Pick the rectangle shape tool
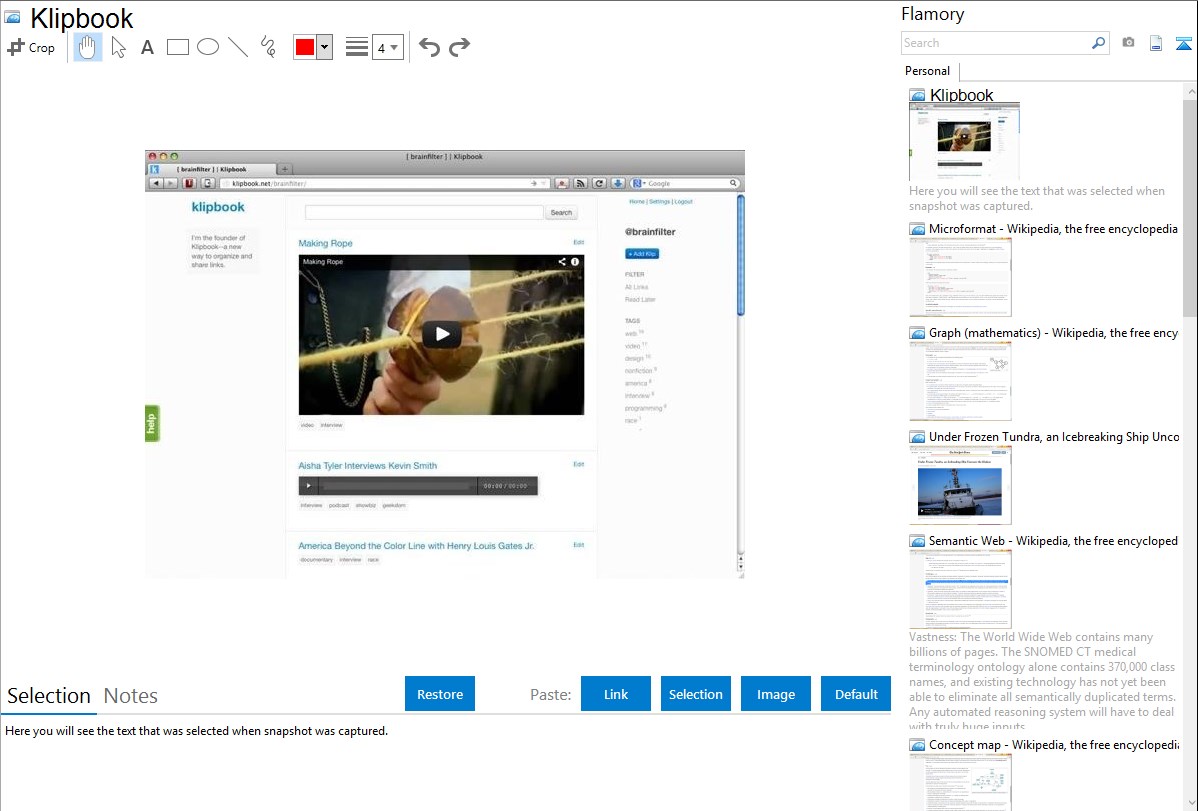This screenshot has height=811, width=1198. [x=178, y=47]
